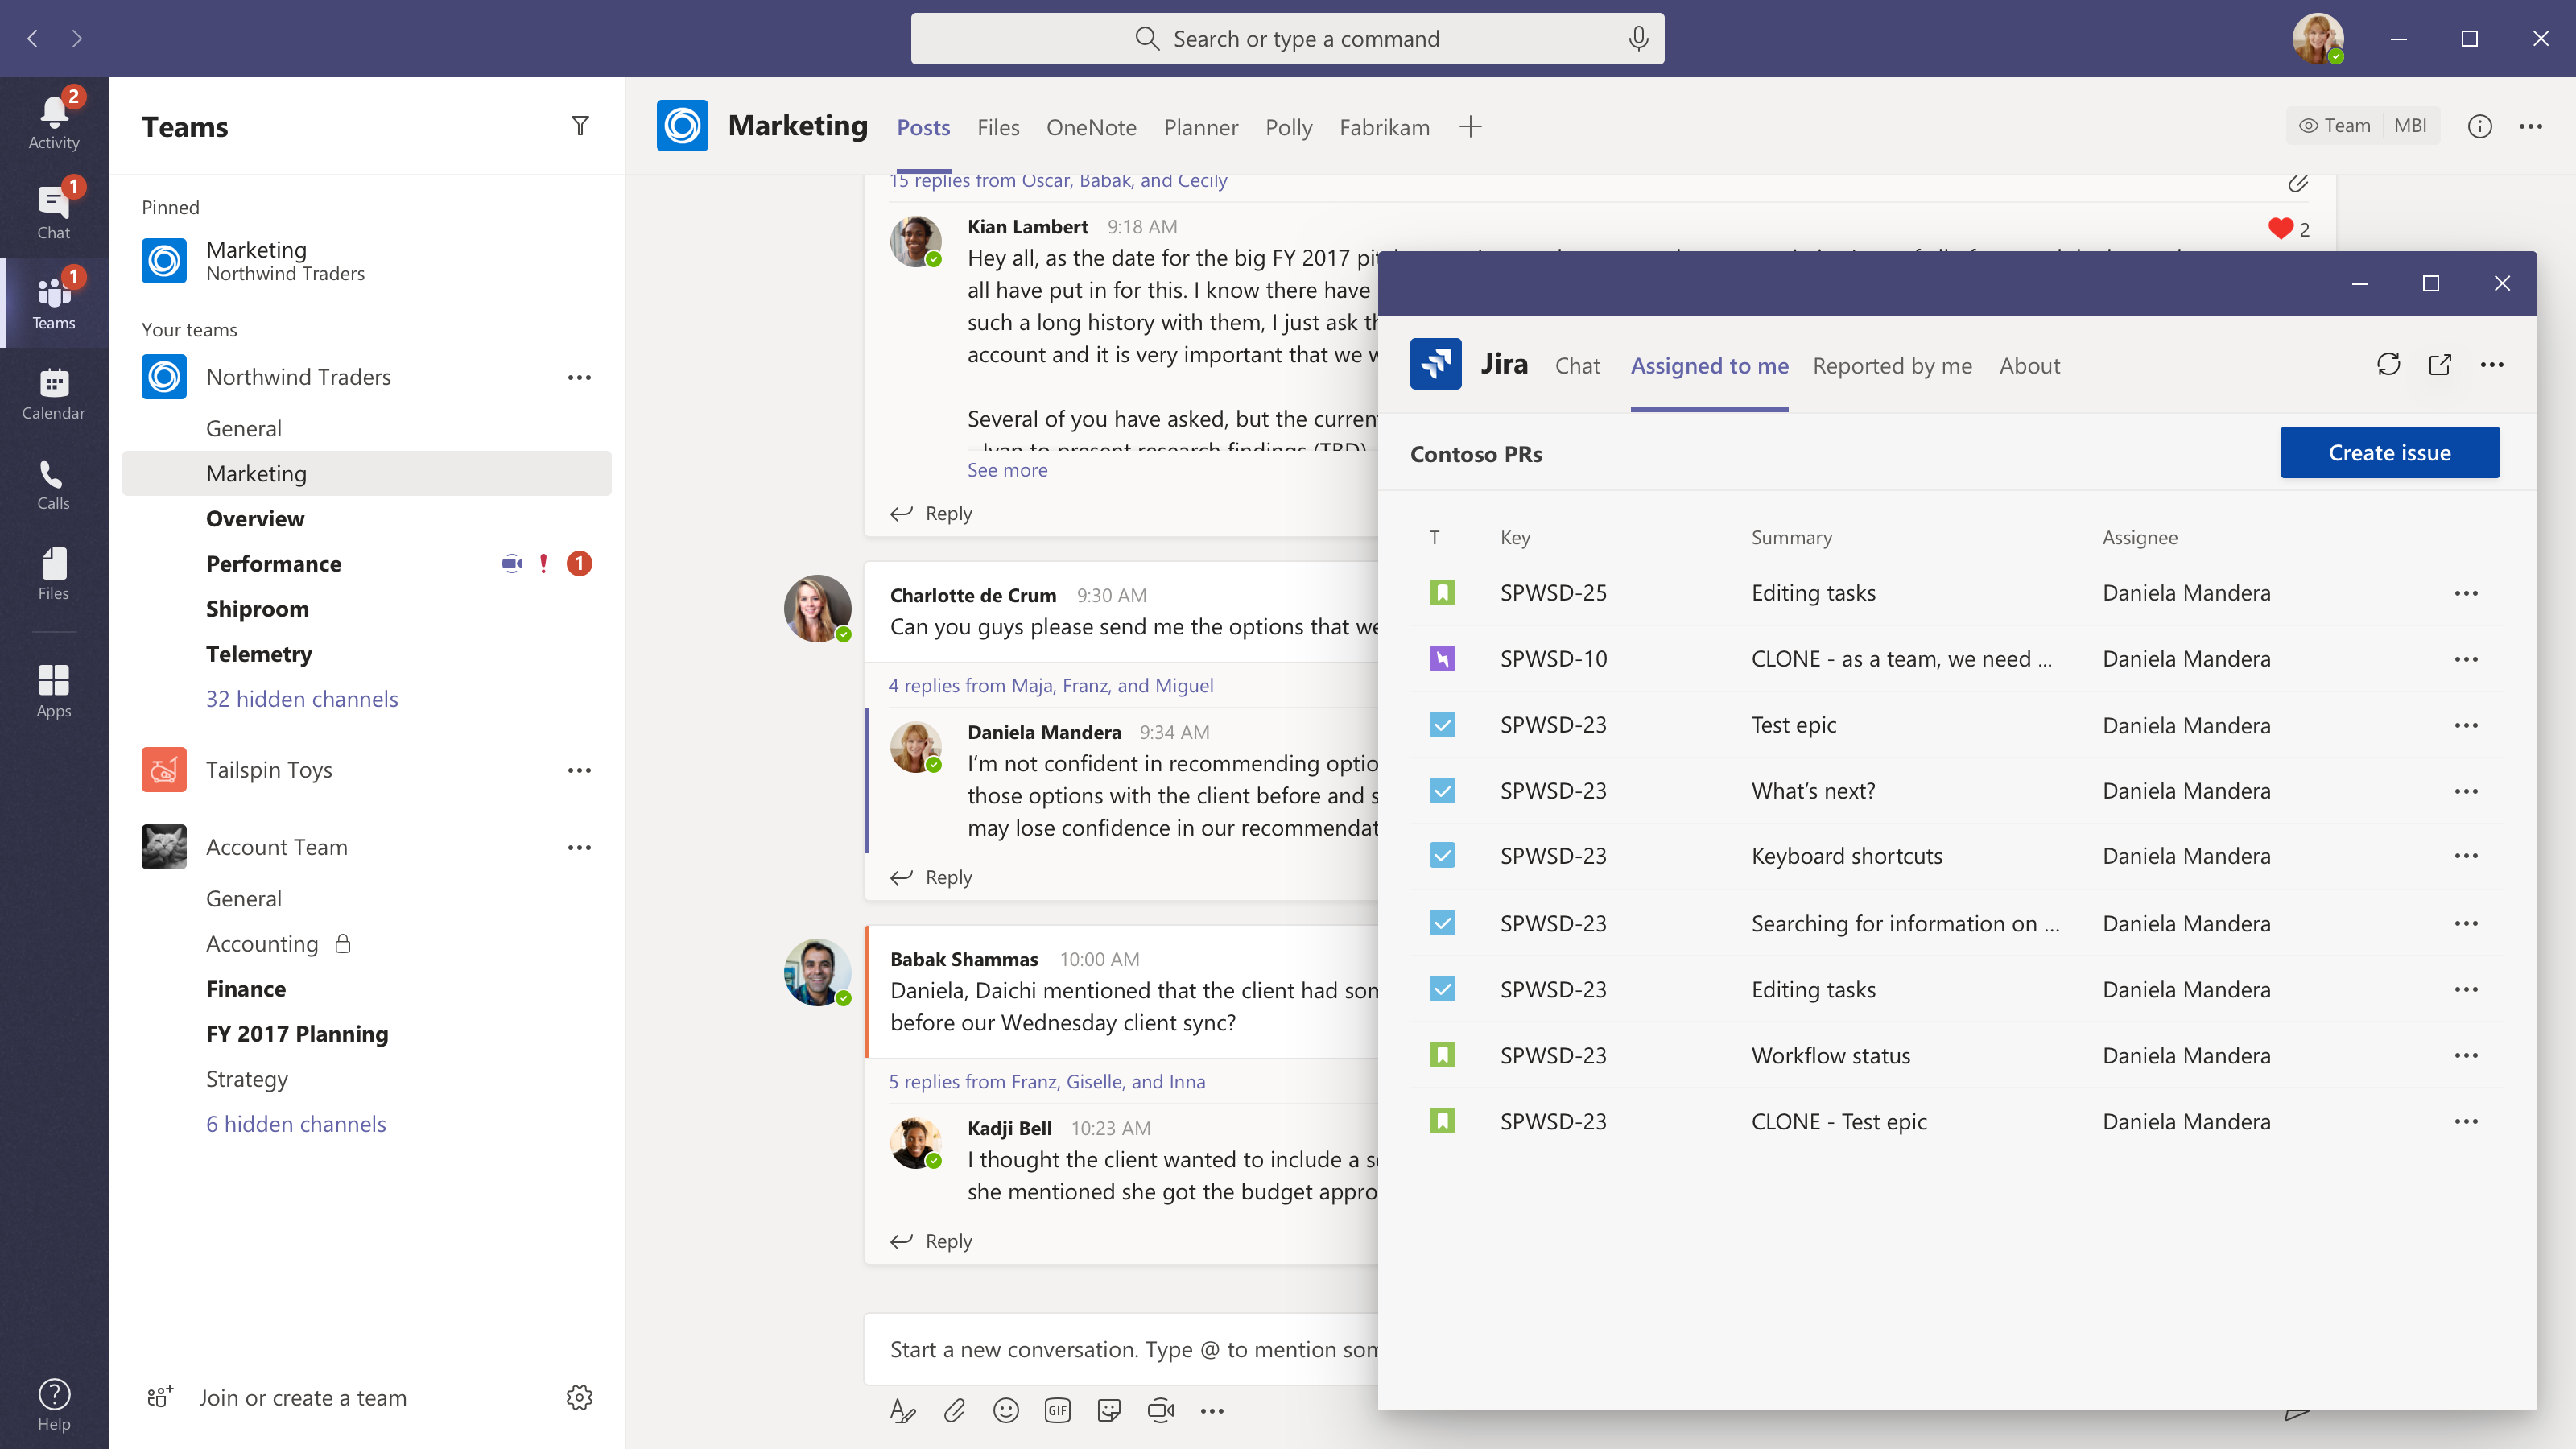This screenshot has height=1449, width=2576.
Task: Click the search or command box
Action: pyautogui.click(x=1286, y=39)
